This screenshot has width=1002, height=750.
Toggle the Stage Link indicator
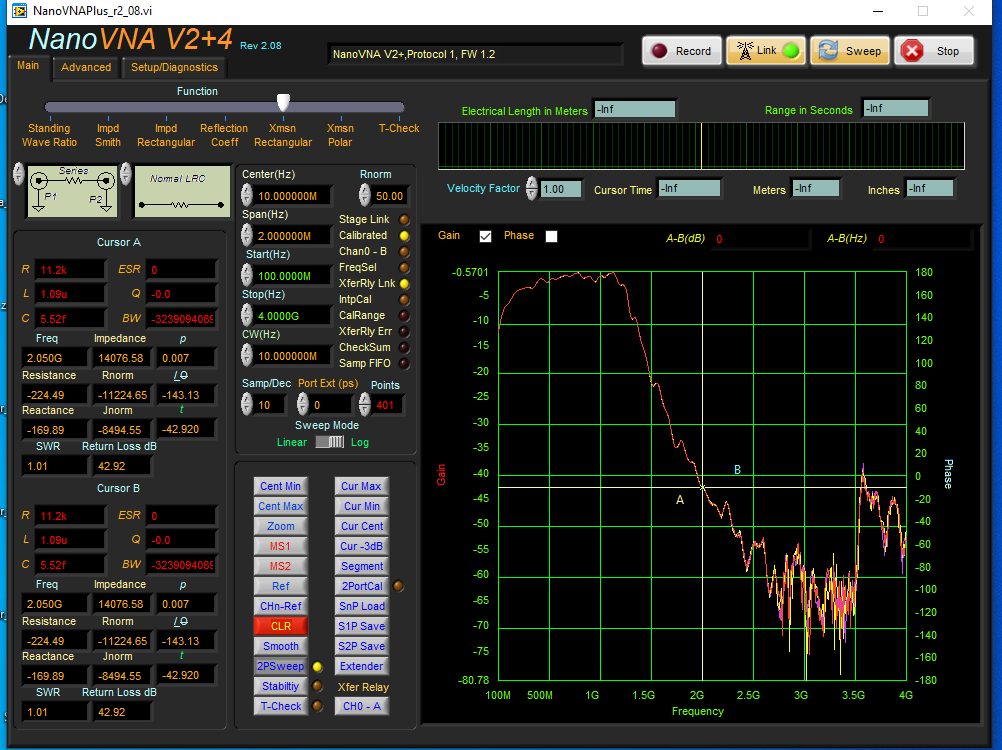coord(404,219)
